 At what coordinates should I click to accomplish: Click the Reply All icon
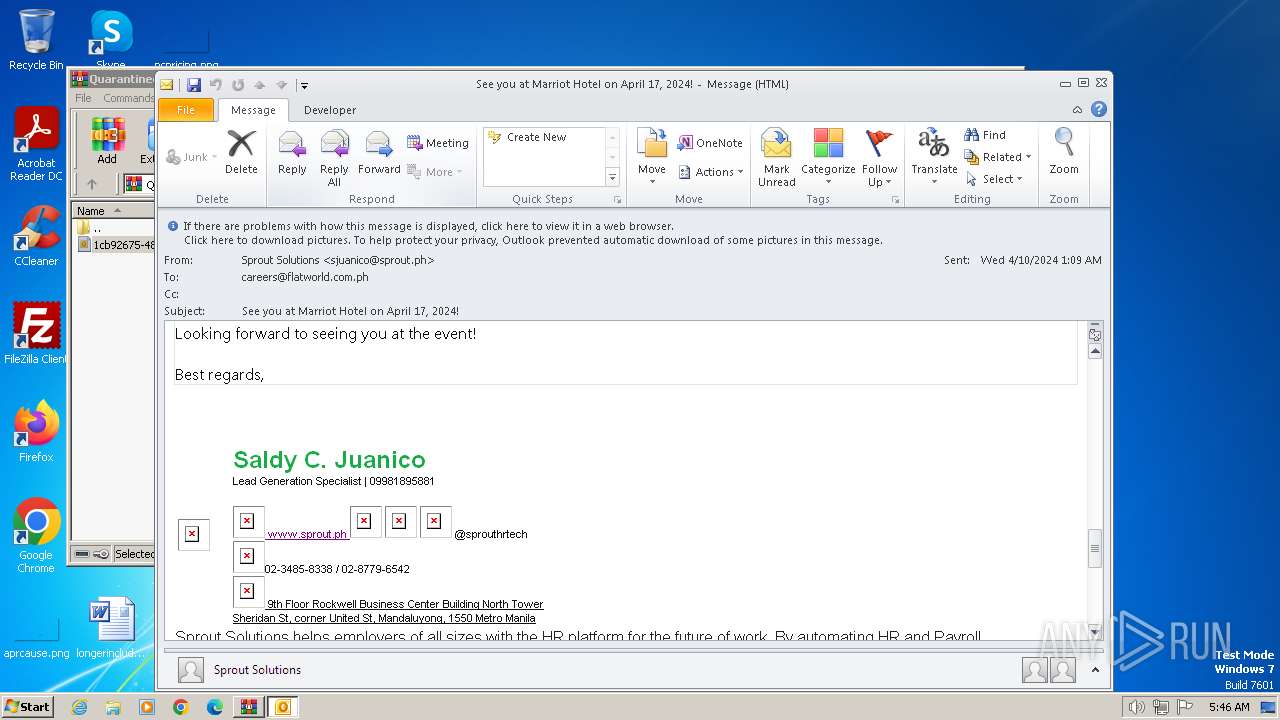334,158
